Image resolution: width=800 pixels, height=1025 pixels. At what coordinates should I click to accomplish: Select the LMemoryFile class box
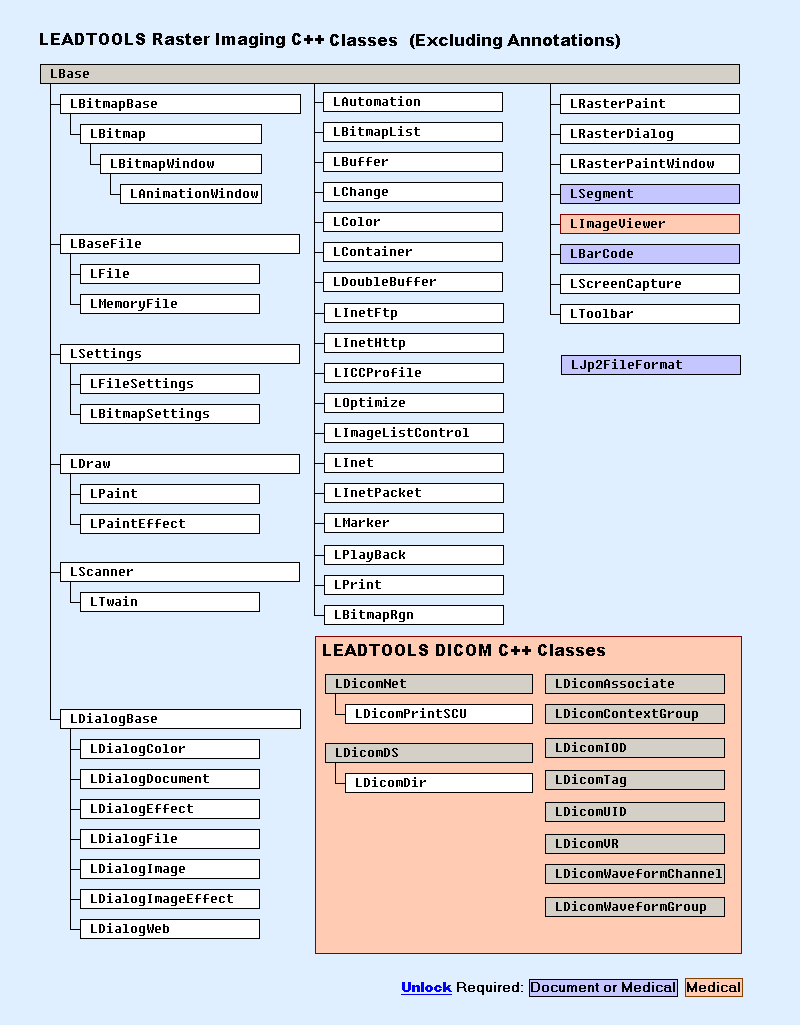pyautogui.click(x=170, y=304)
